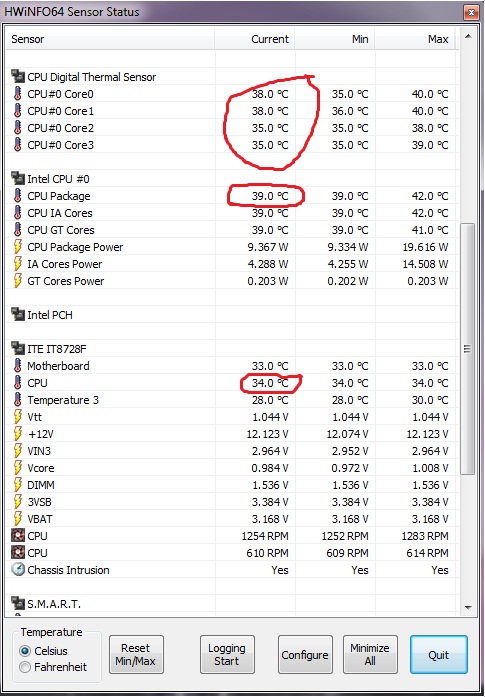Click the S.M.A.R.T. section icon
The width and height of the screenshot is (485, 697).
(18, 604)
